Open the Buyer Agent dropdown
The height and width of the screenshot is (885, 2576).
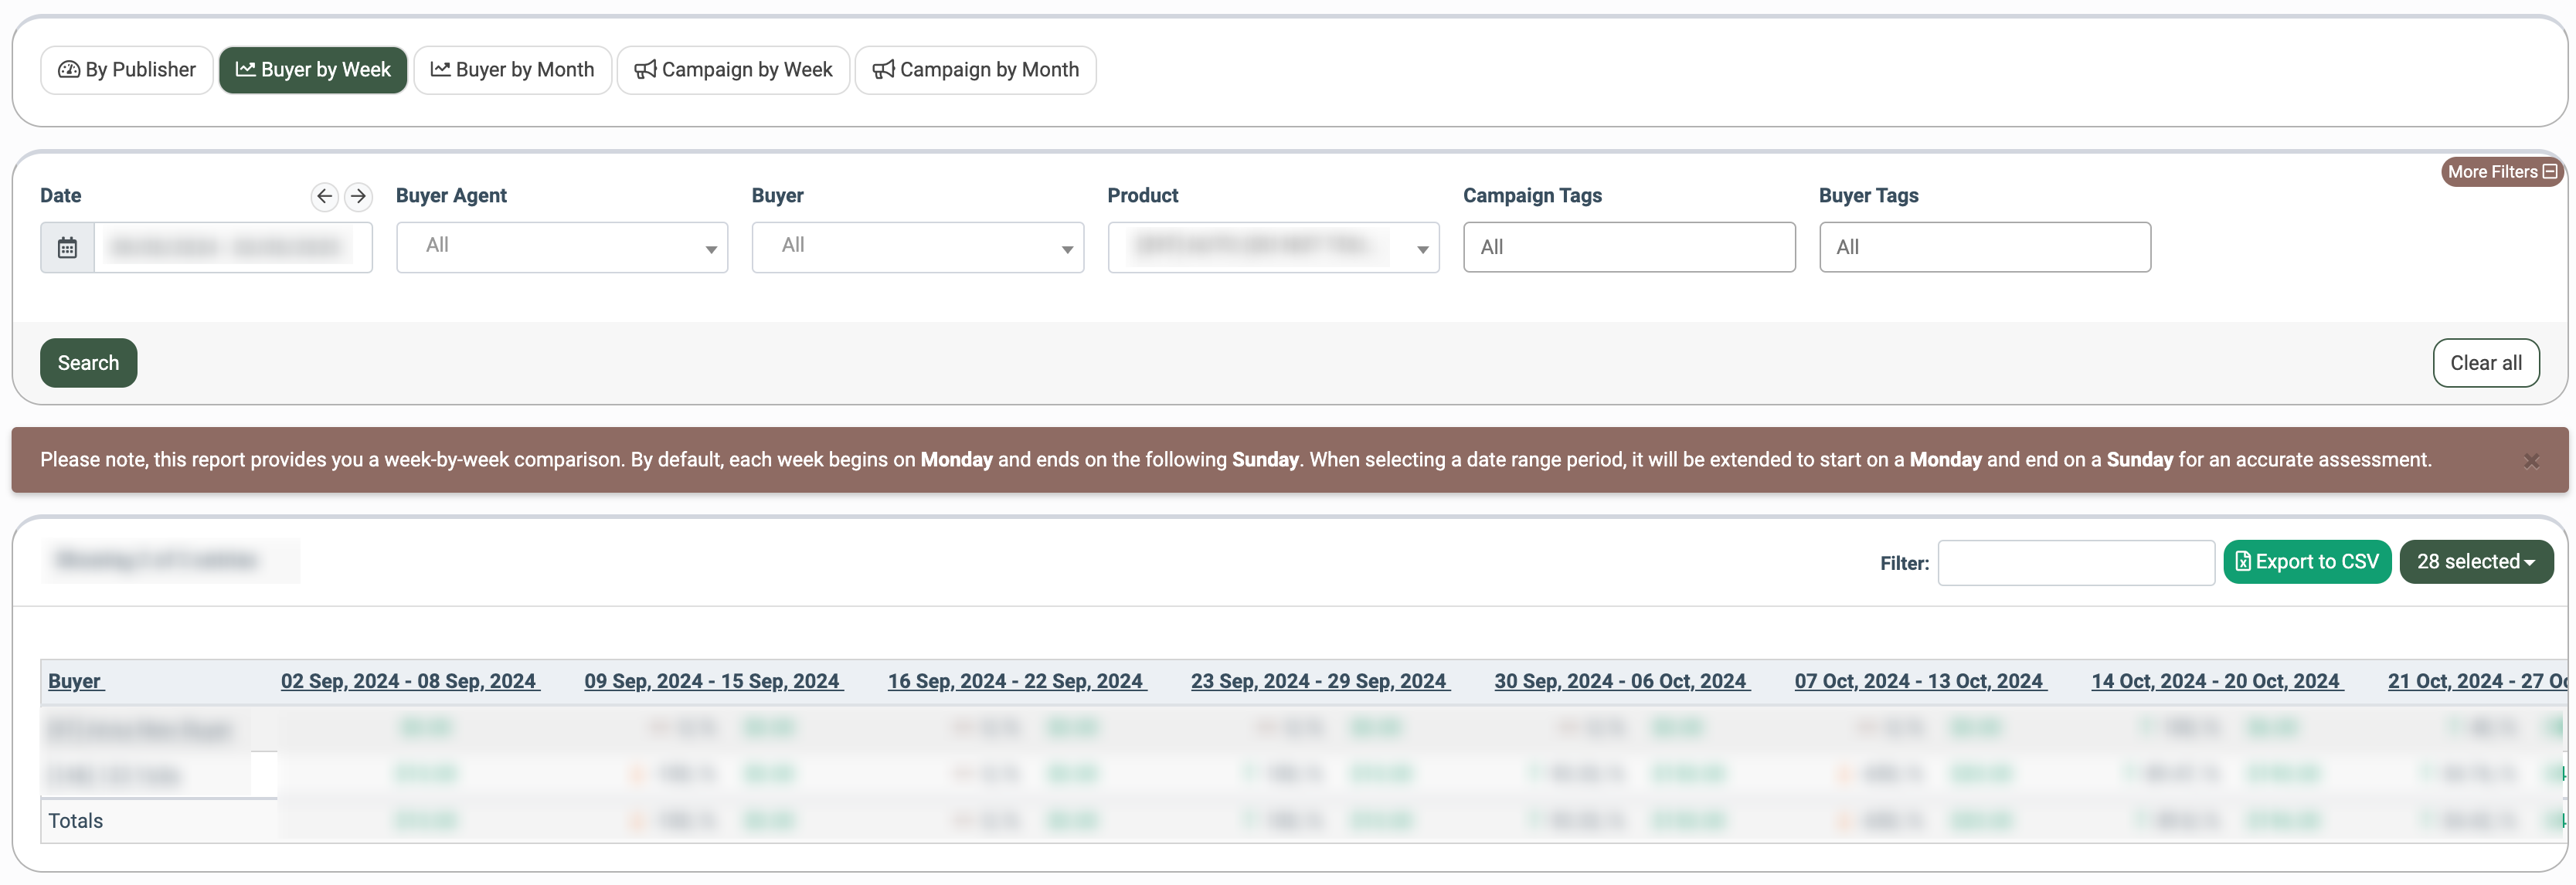pyautogui.click(x=562, y=247)
